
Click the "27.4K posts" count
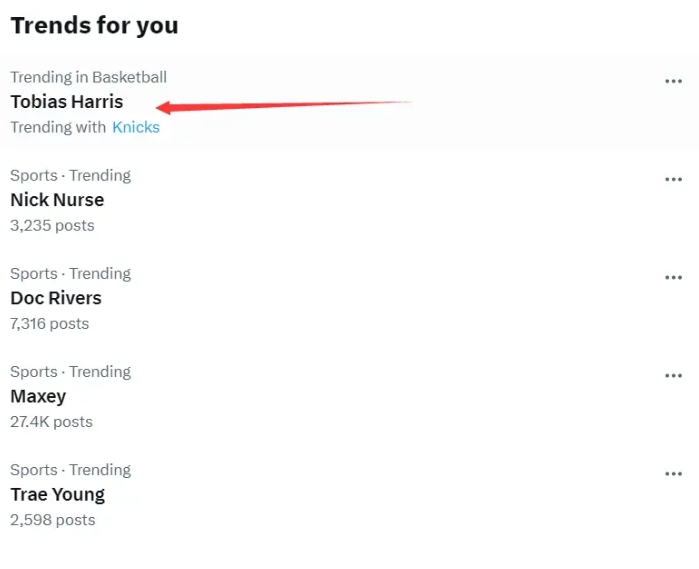51,421
